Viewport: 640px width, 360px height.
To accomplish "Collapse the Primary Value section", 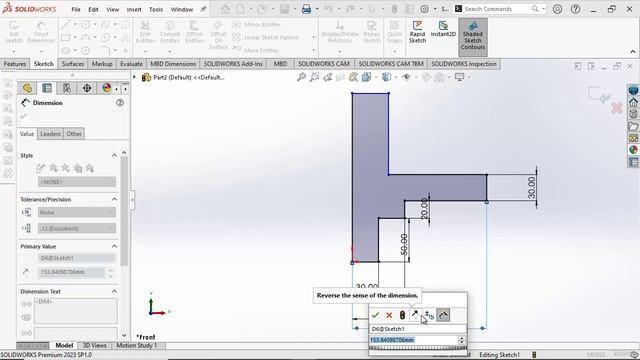I will (114, 246).
